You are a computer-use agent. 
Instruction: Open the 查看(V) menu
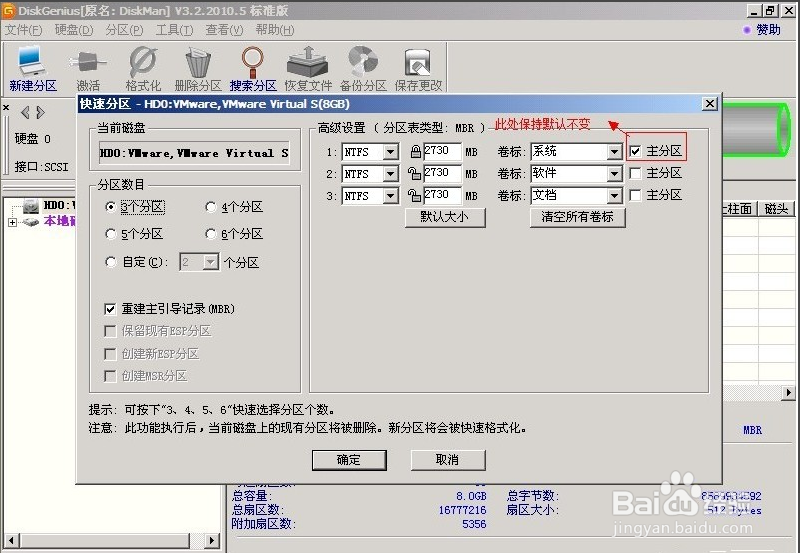click(224, 30)
